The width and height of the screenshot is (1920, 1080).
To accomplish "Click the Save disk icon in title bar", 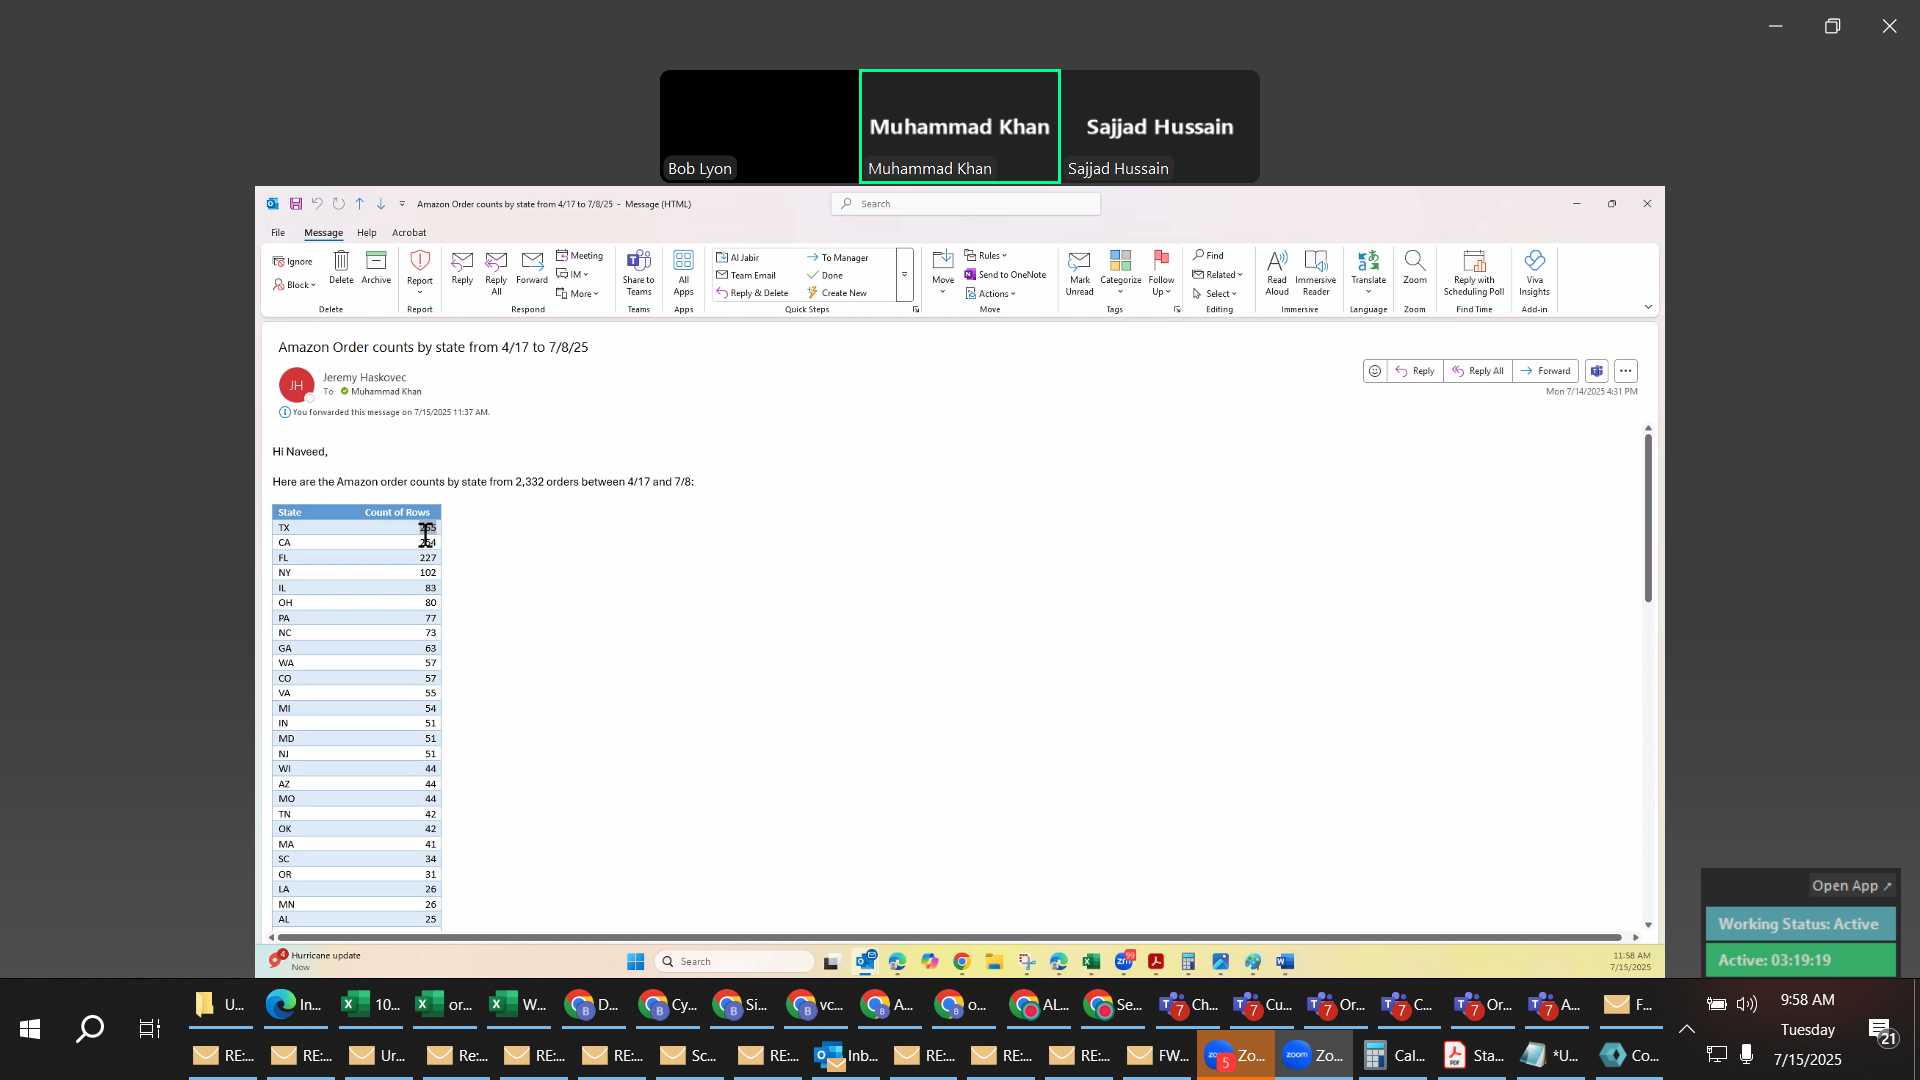I will coord(296,204).
